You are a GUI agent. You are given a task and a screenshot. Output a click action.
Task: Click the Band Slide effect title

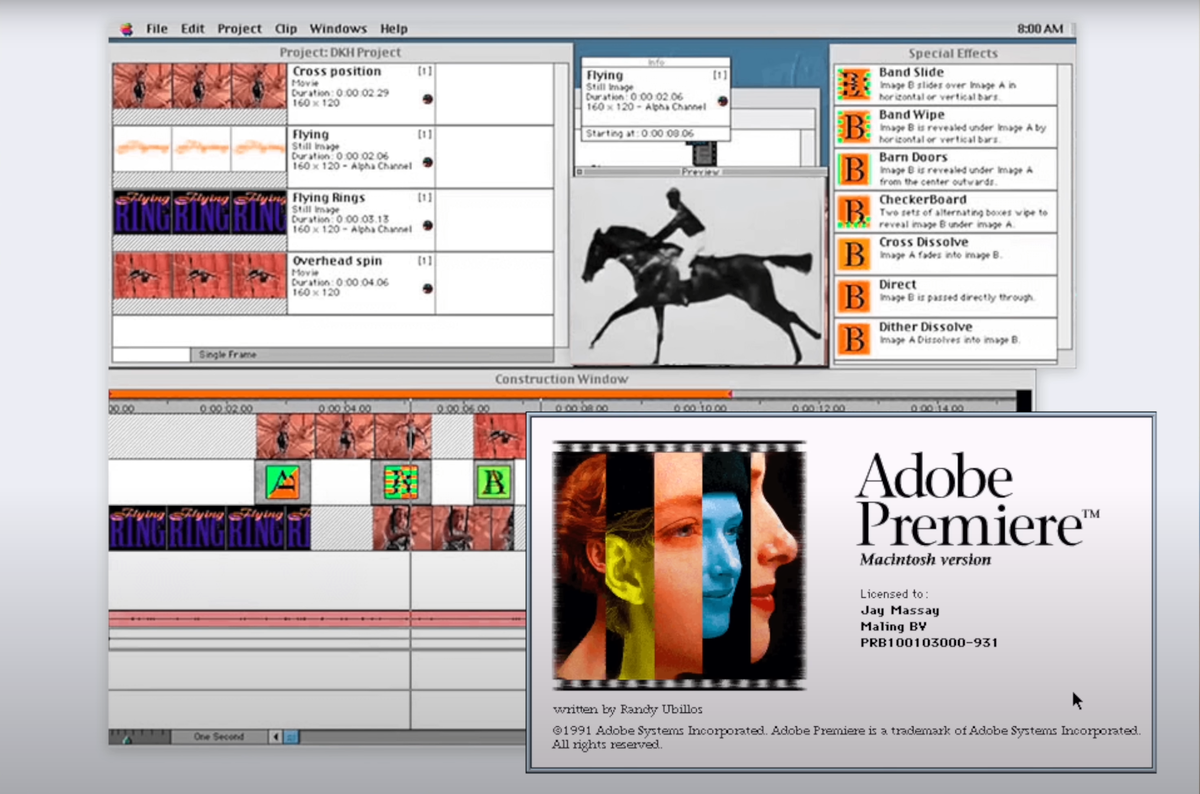911,73
